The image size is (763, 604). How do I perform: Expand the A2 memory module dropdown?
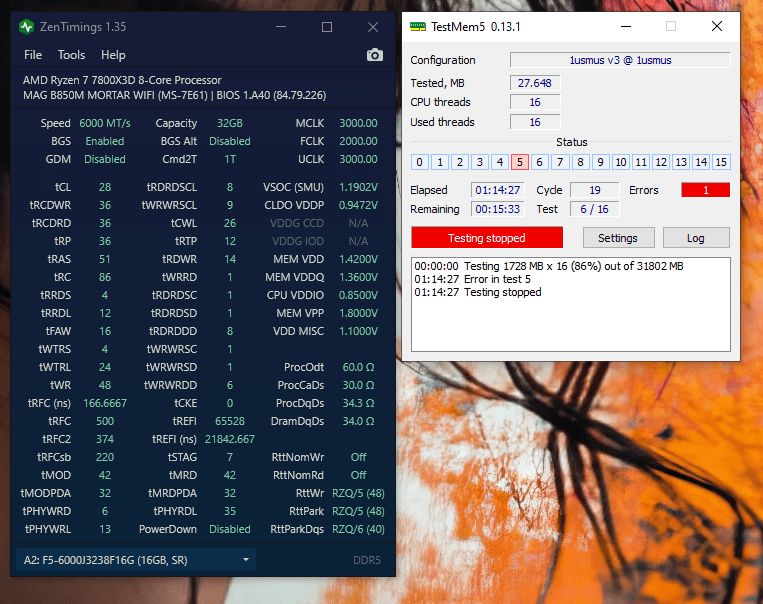pos(136,560)
